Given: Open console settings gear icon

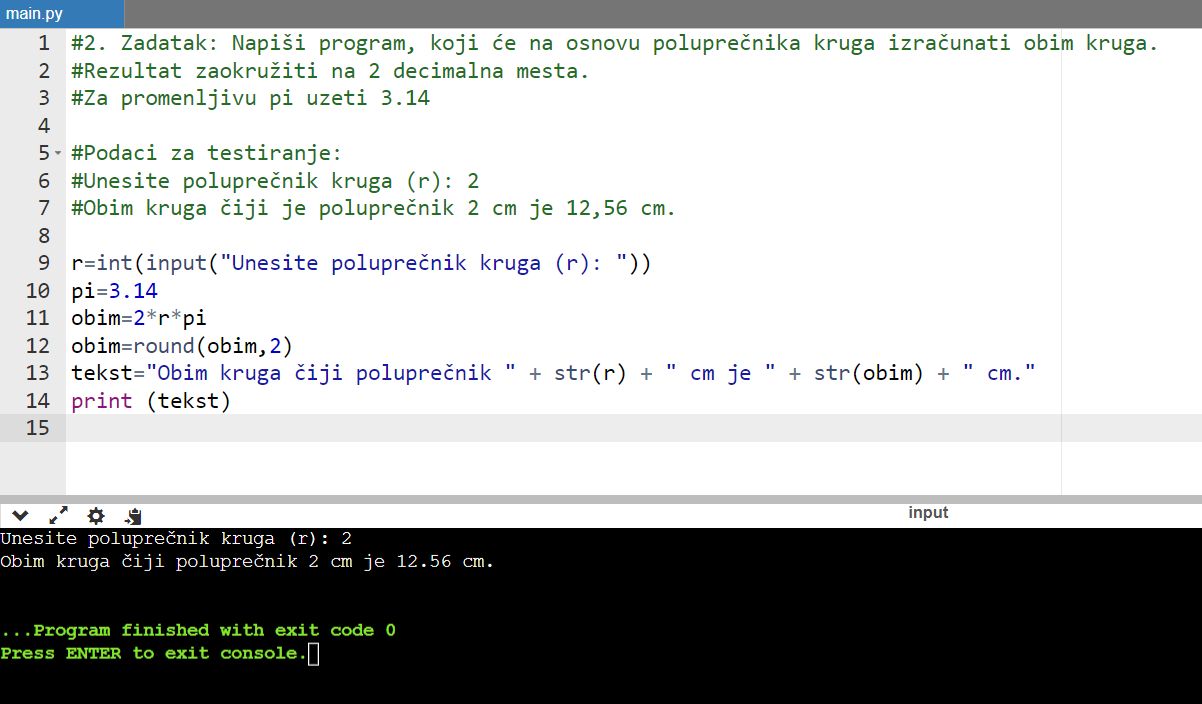Looking at the screenshot, I should (96, 516).
